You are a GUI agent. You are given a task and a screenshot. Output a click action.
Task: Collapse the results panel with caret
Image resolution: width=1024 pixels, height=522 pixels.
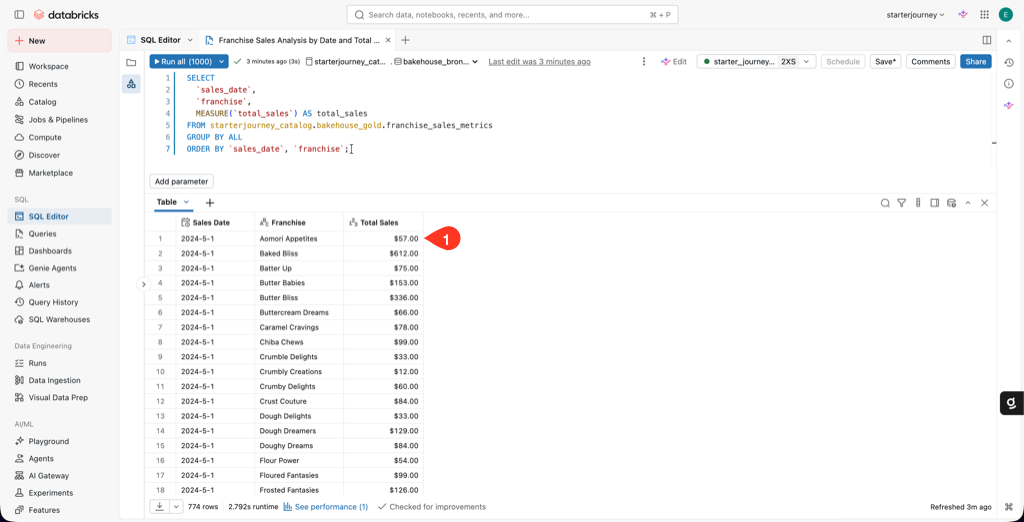tap(968, 203)
